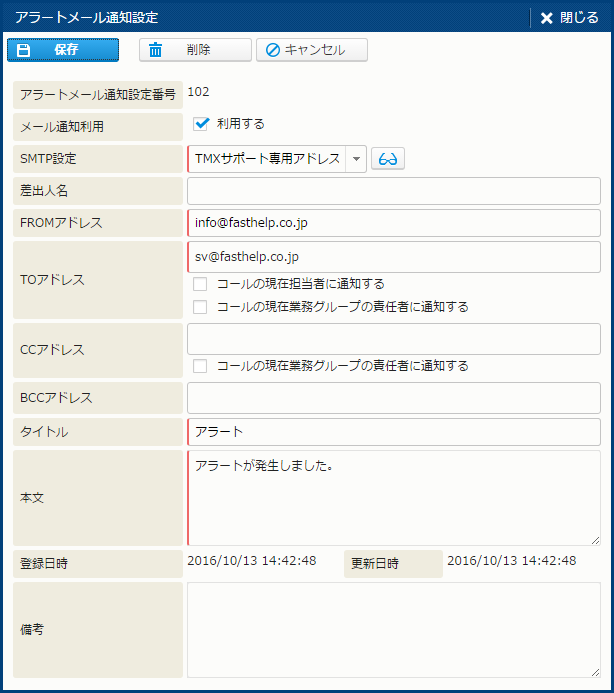Select the BCCアドレス input field

click(x=393, y=398)
